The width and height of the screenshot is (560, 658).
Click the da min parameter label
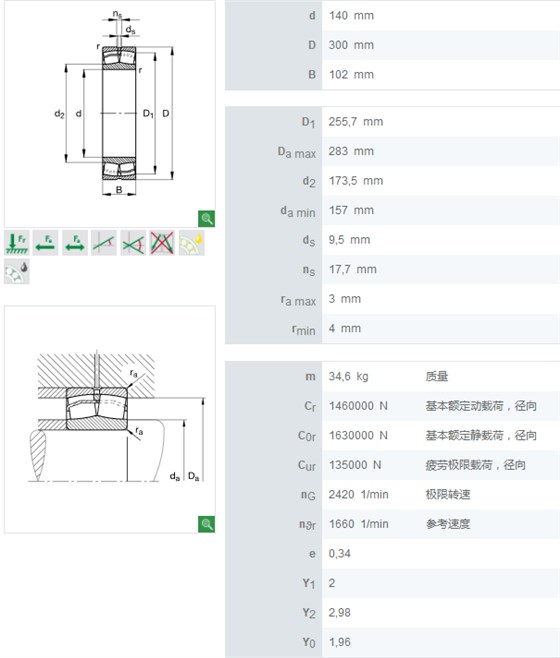(x=298, y=212)
